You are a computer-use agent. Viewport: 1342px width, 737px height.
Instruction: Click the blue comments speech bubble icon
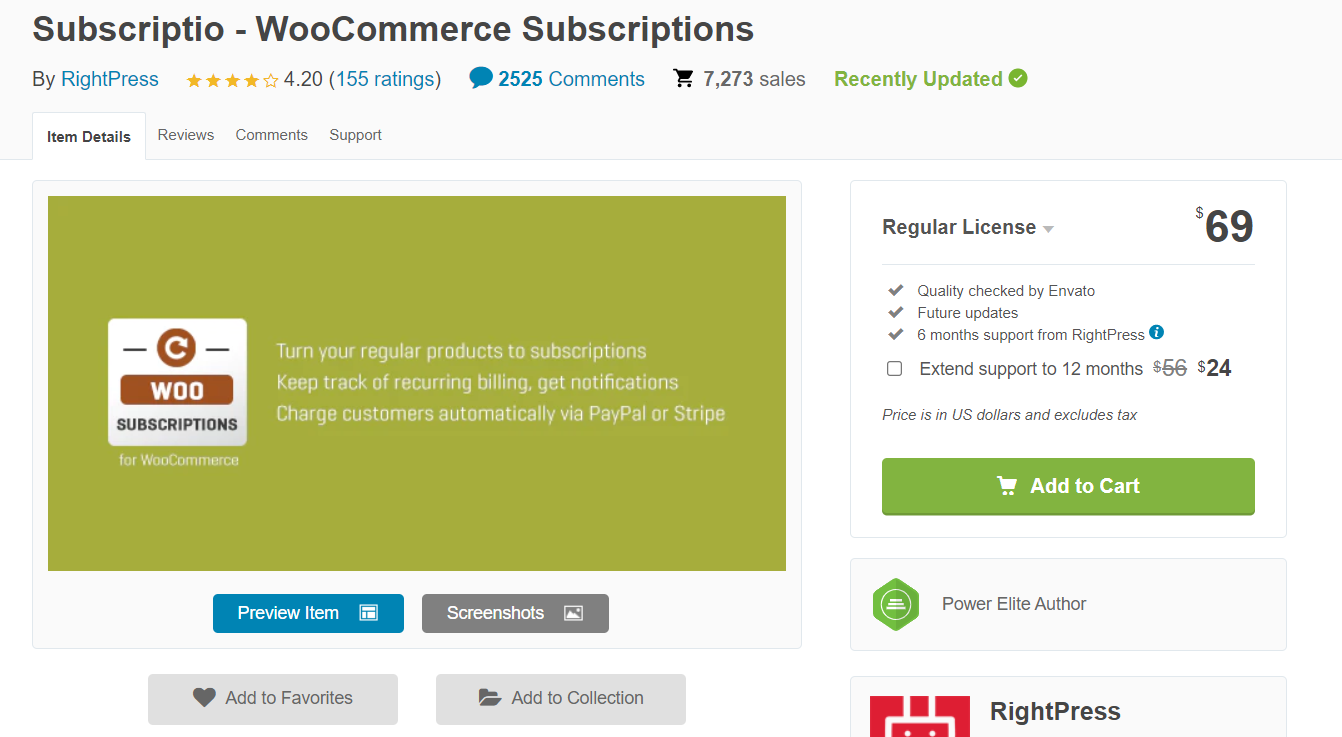tap(481, 78)
